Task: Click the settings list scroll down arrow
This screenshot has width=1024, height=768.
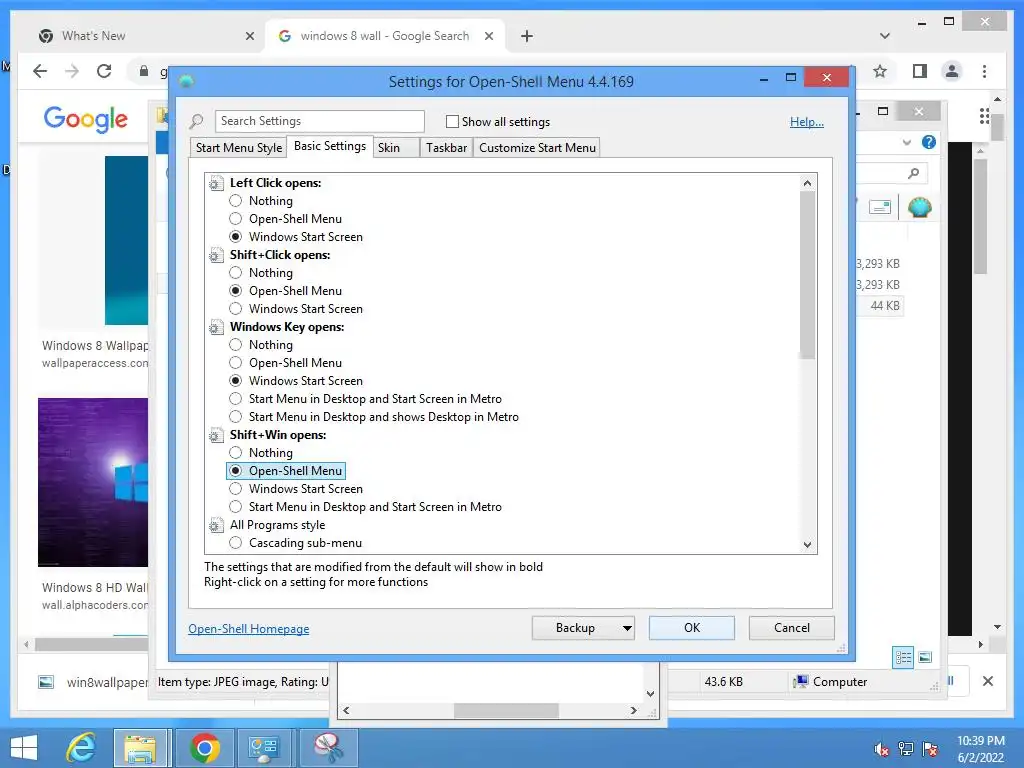Action: pyautogui.click(x=807, y=545)
